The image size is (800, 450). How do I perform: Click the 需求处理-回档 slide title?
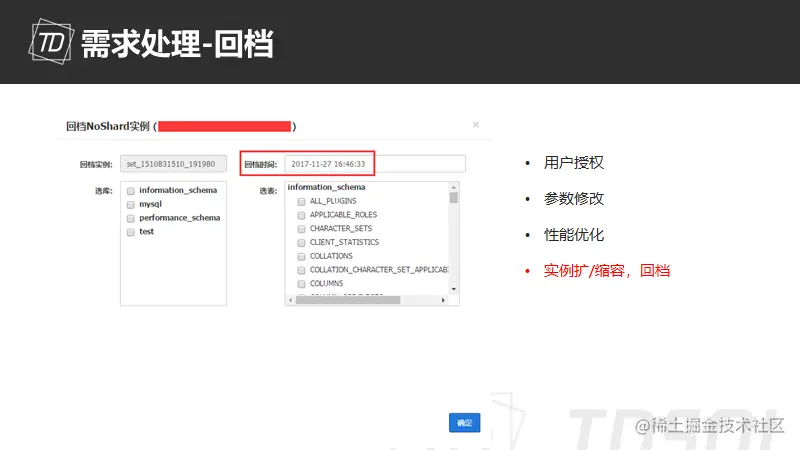pyautogui.click(x=177, y=44)
